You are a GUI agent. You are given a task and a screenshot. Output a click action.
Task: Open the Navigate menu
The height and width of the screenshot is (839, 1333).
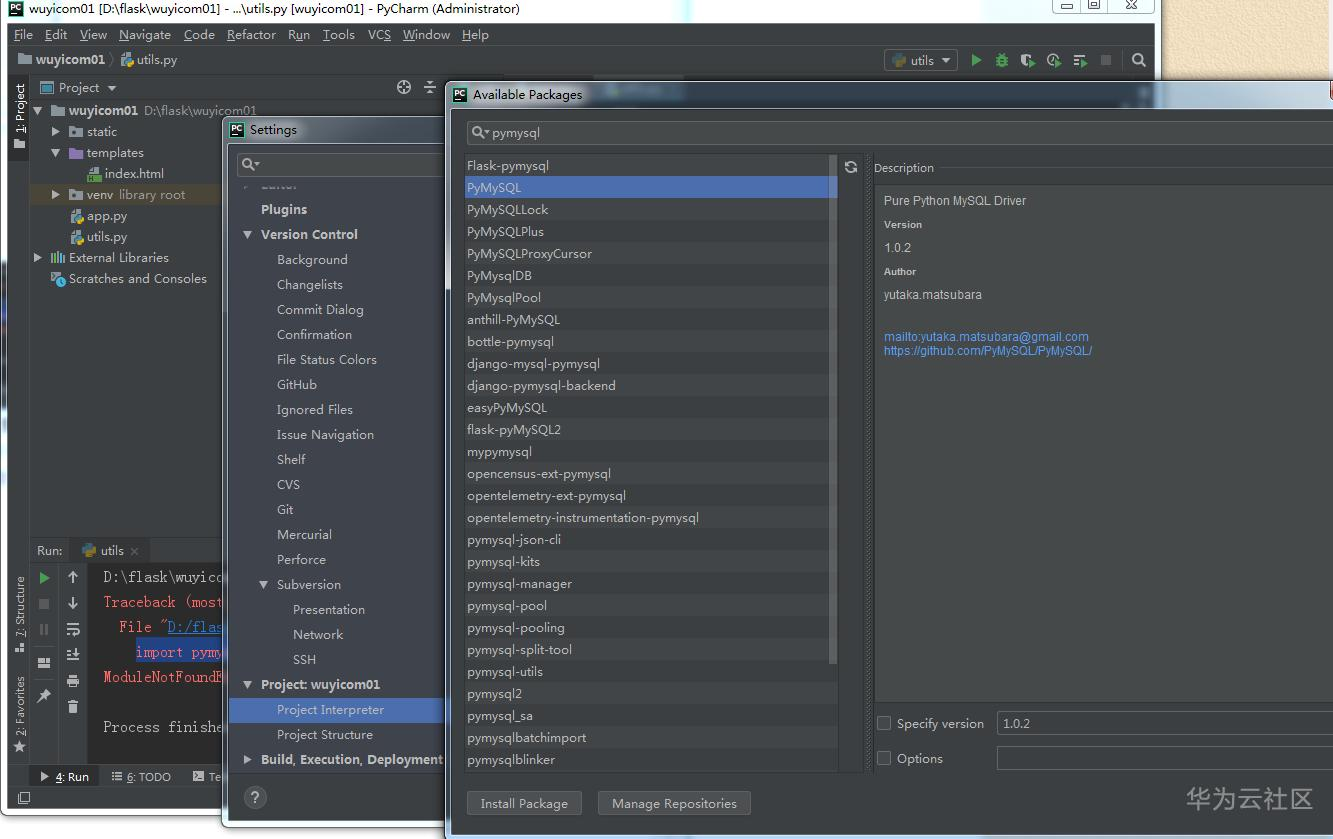click(x=145, y=34)
